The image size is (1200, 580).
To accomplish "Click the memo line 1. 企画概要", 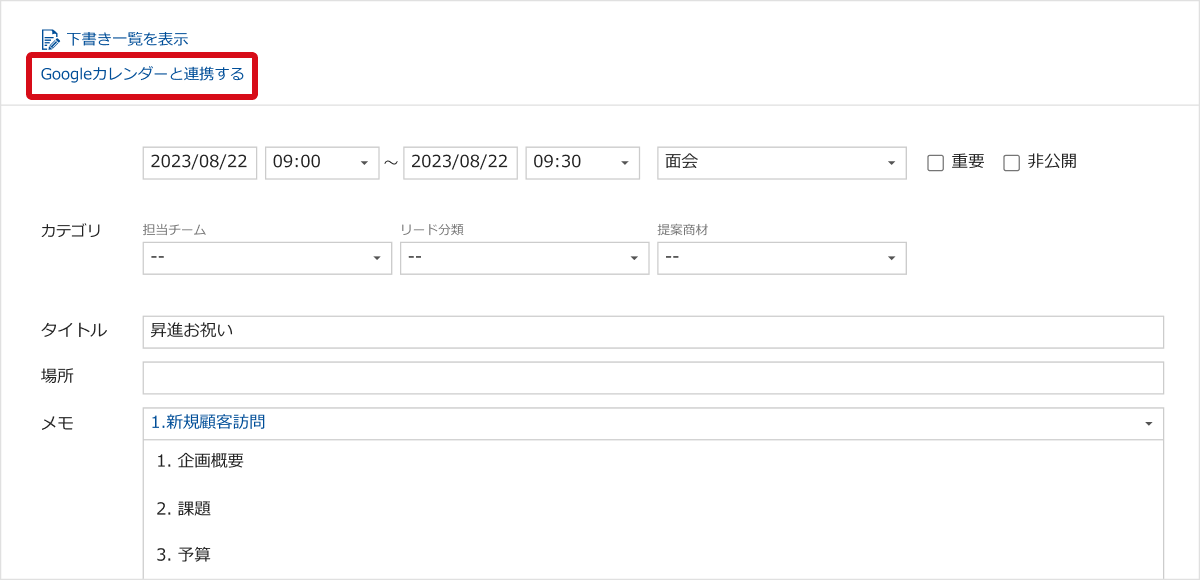I will coord(200,461).
